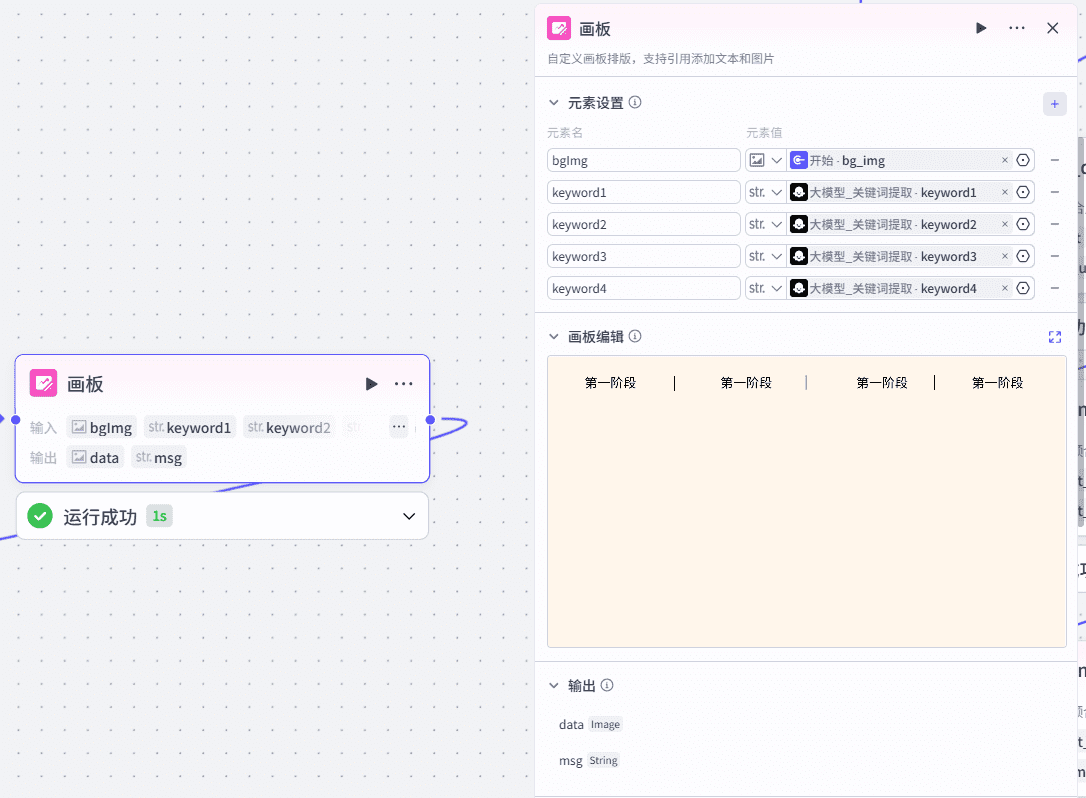This screenshot has width=1086, height=798.
Task: Click info icon next to 元素设置
Action: pos(635,102)
